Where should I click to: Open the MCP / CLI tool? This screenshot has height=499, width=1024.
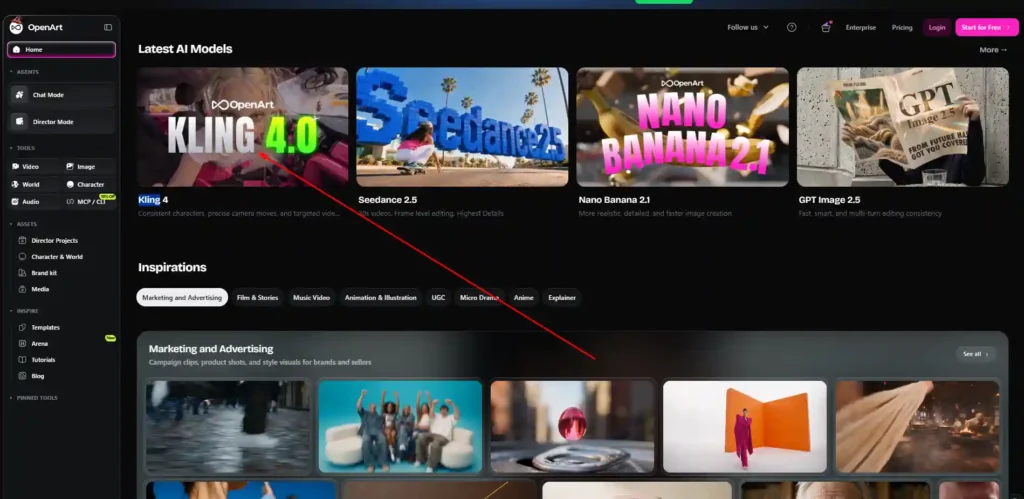(89, 202)
